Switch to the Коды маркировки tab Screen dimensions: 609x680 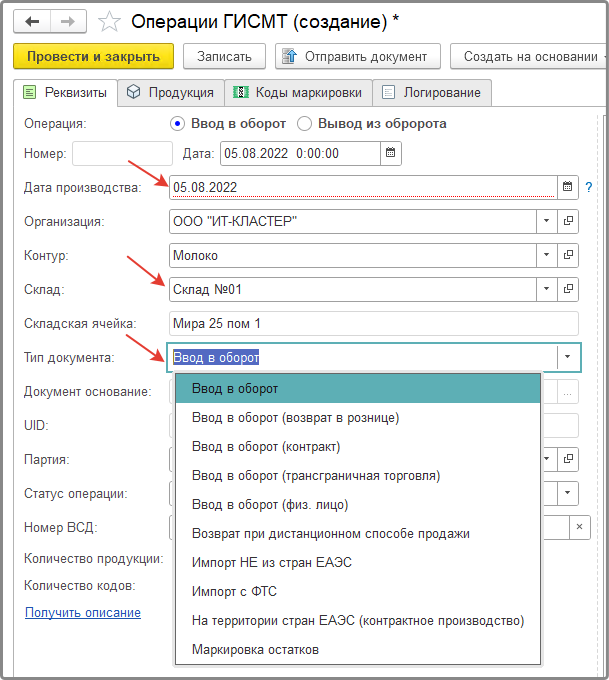(x=298, y=92)
